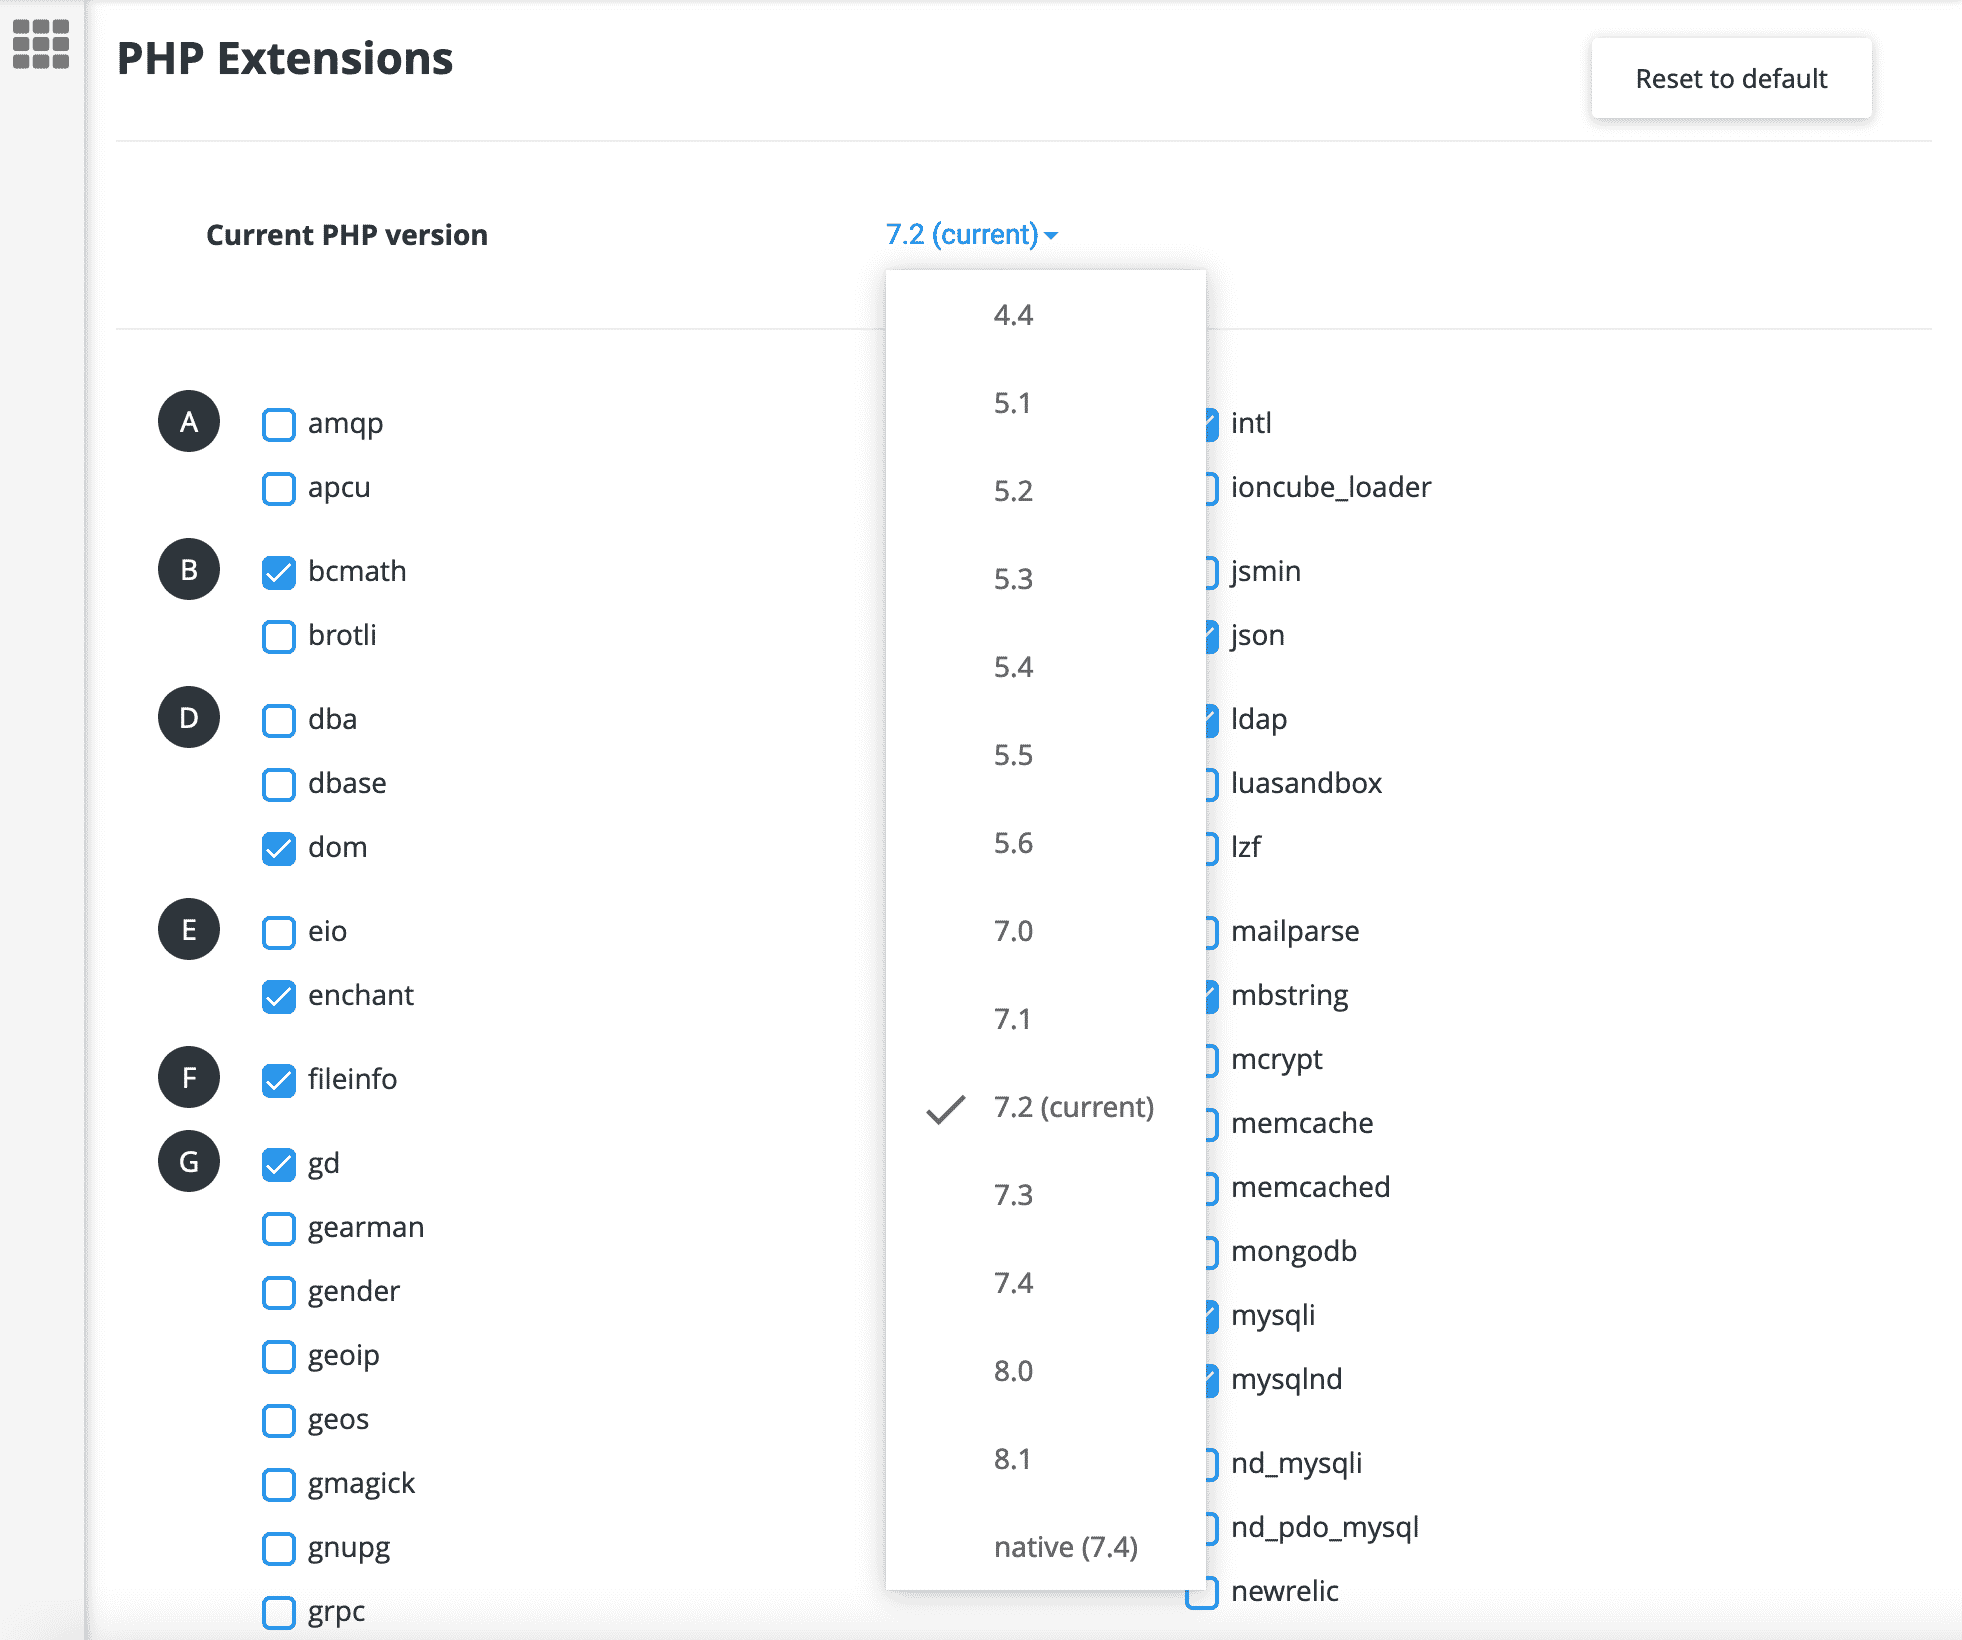Click the letter F section badge

(189, 1077)
